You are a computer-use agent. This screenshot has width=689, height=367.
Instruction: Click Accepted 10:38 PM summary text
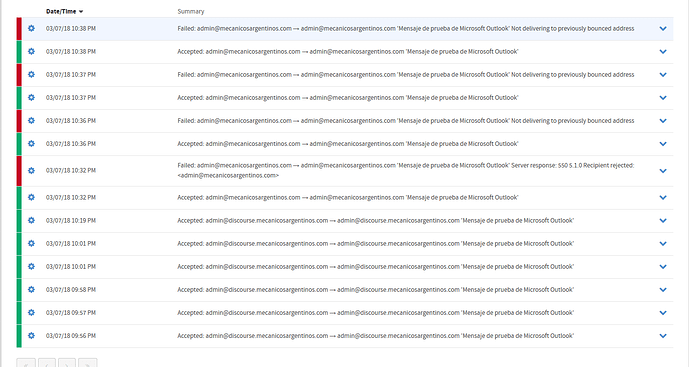[x=348, y=51]
